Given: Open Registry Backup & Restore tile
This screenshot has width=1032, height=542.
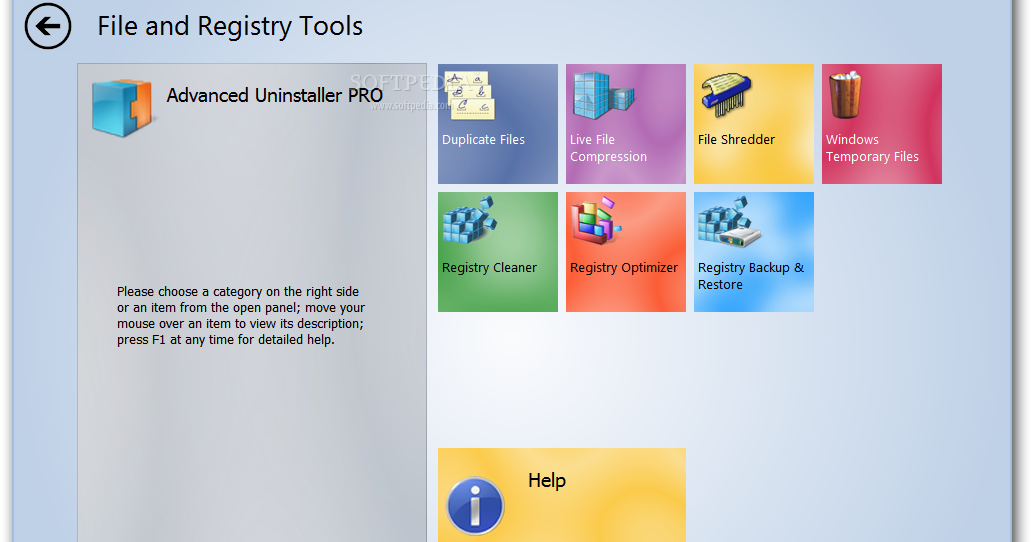Looking at the screenshot, I should (x=754, y=252).
